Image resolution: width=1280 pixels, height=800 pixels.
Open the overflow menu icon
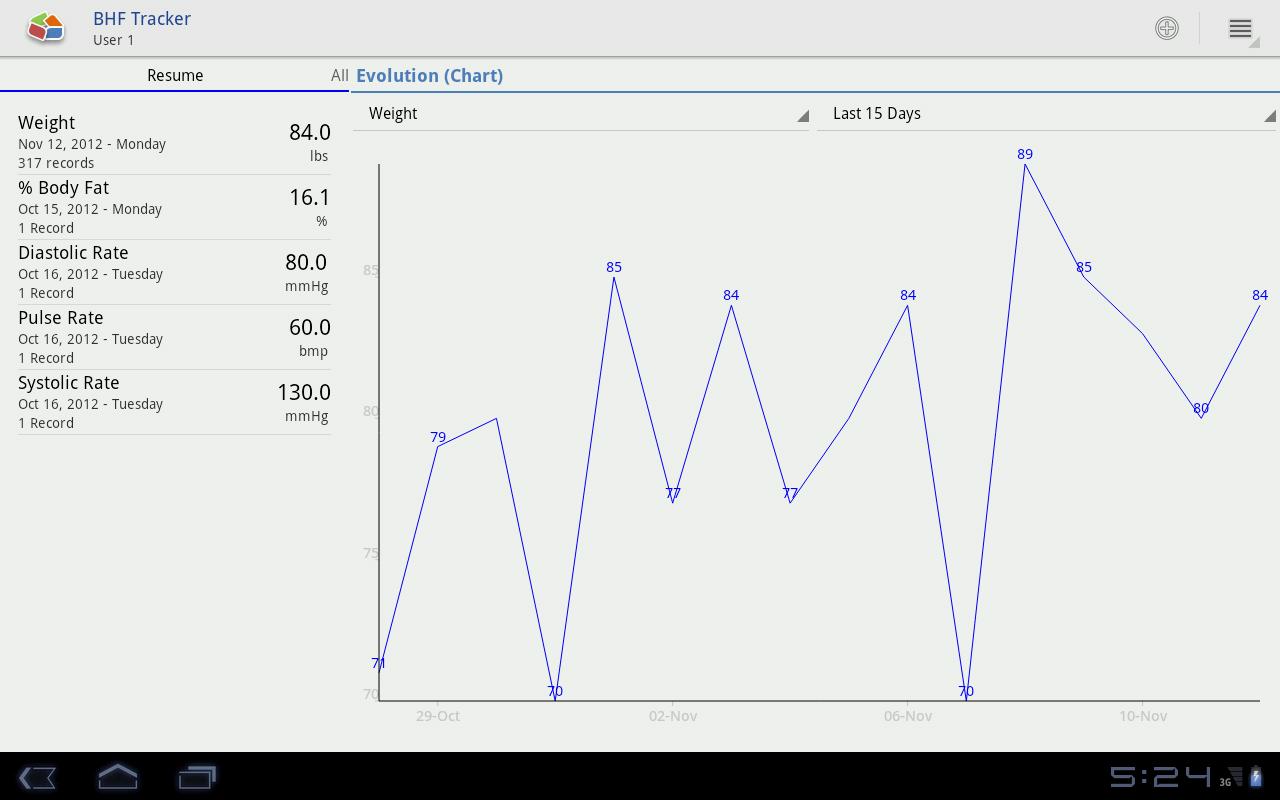pos(1240,28)
